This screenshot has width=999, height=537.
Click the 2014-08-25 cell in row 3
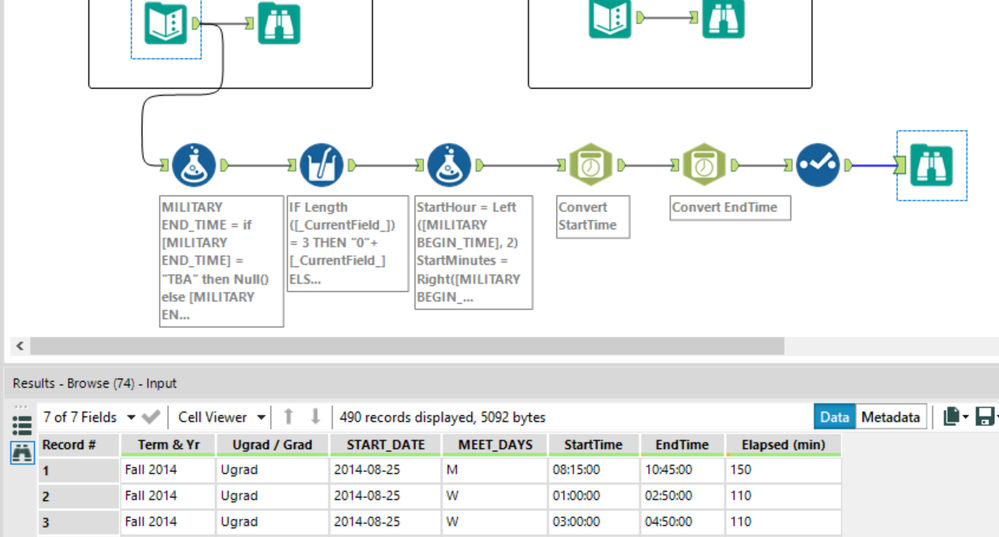coord(385,522)
